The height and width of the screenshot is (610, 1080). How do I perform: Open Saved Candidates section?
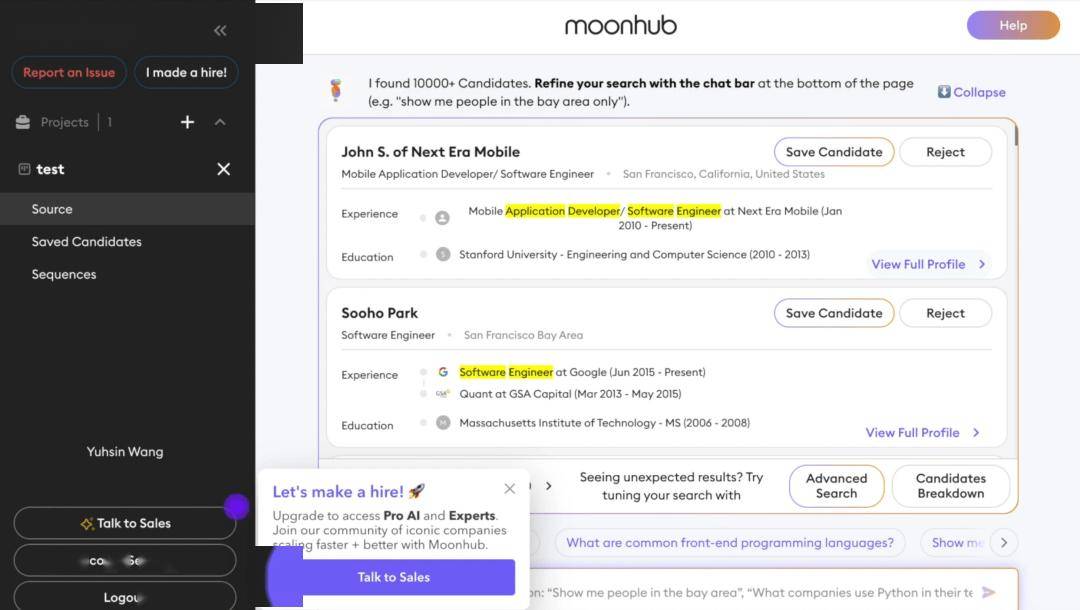87,242
